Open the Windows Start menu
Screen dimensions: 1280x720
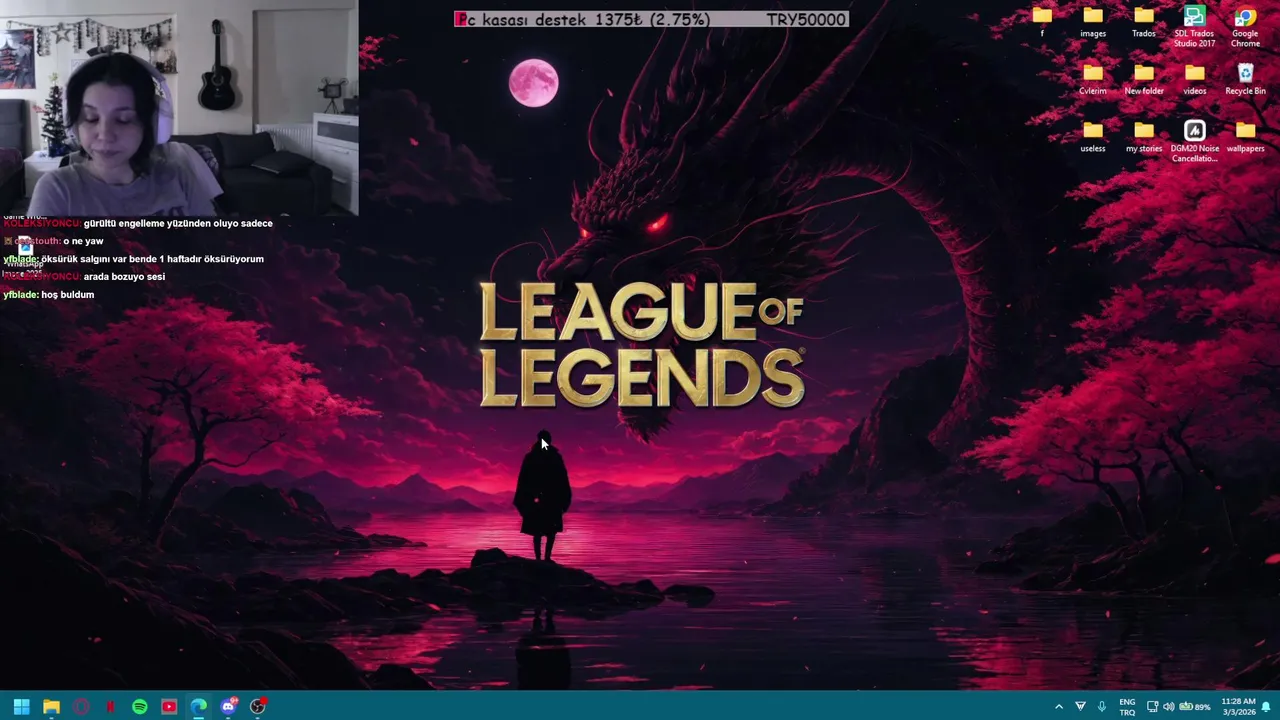tap(21, 707)
